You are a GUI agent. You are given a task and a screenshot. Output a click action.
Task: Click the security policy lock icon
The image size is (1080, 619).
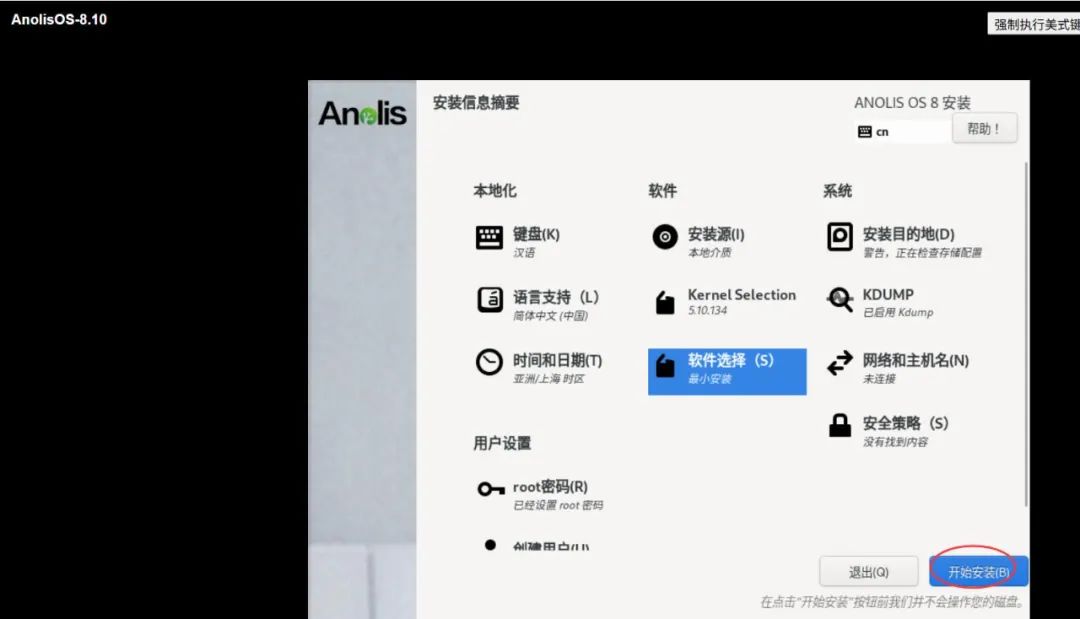click(x=840, y=426)
